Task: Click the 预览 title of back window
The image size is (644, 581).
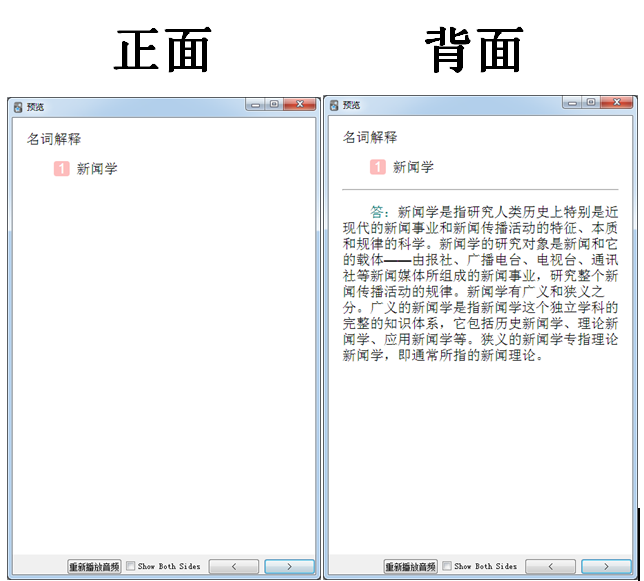Action: pyautogui.click(x=352, y=105)
